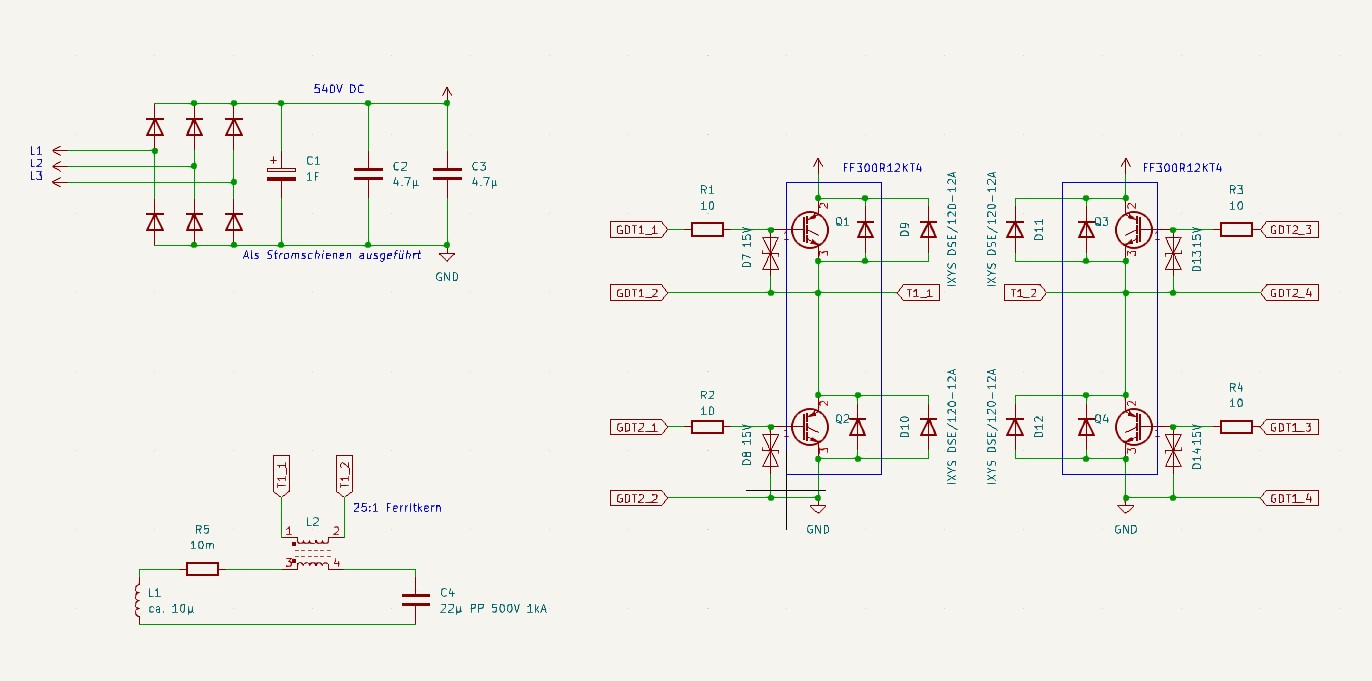Click the GND symbol below capacitor C3
The width and height of the screenshot is (1372, 681).
pos(447,257)
